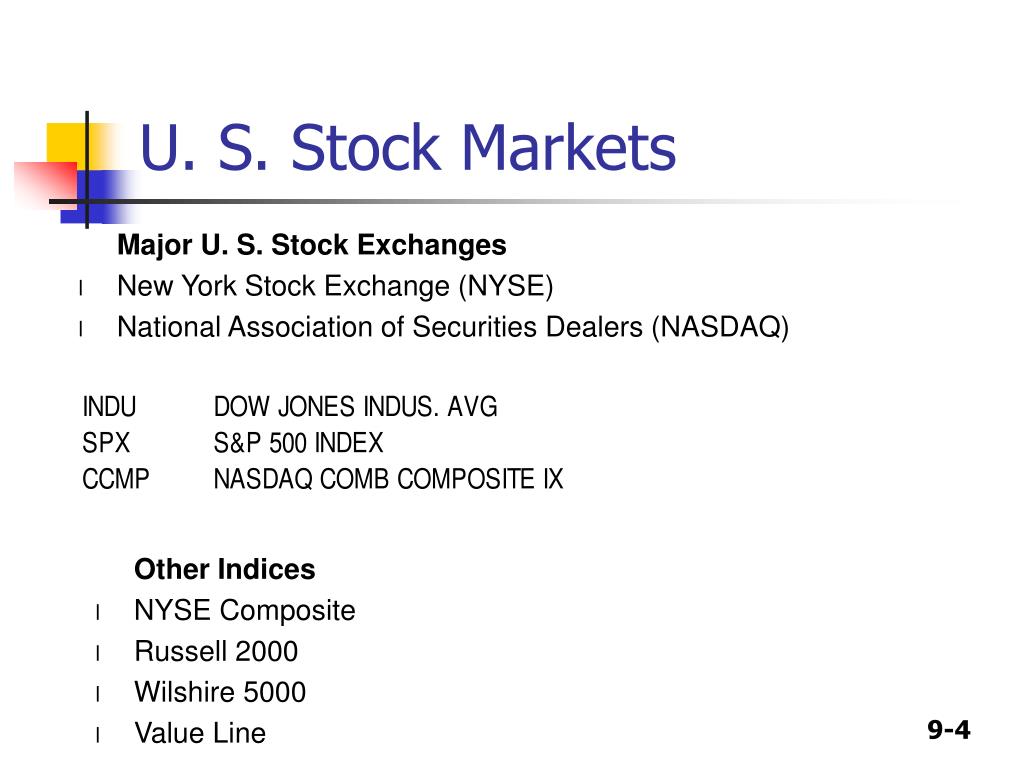Click New York Stock Exchange (NYSE) line
The width and height of the screenshot is (1024, 768).
tap(335, 287)
